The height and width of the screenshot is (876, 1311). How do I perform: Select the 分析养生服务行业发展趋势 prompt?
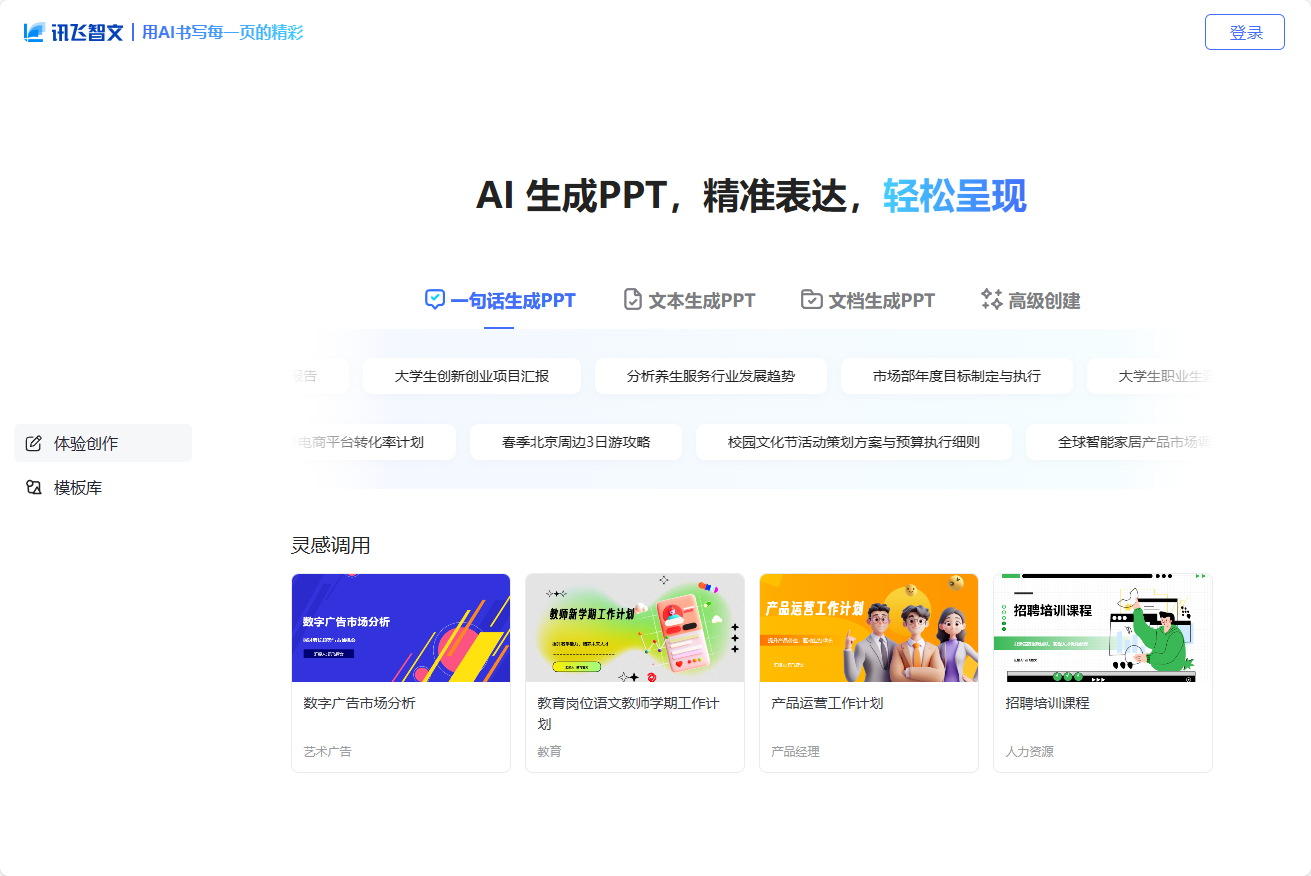(710, 376)
